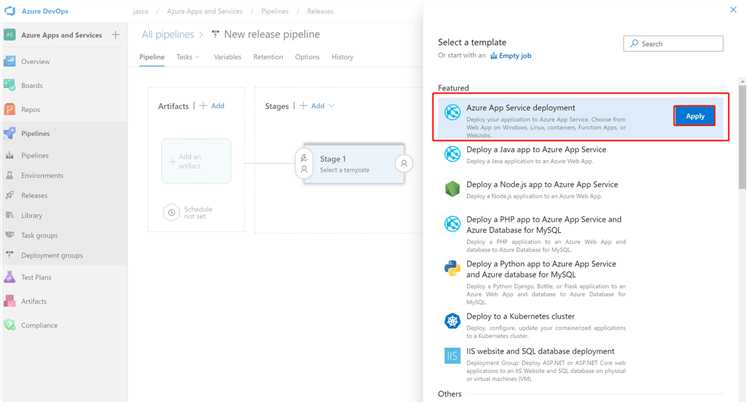
Task: Select Deploy a Node.js app to Azure App Service
Action: [542, 184]
